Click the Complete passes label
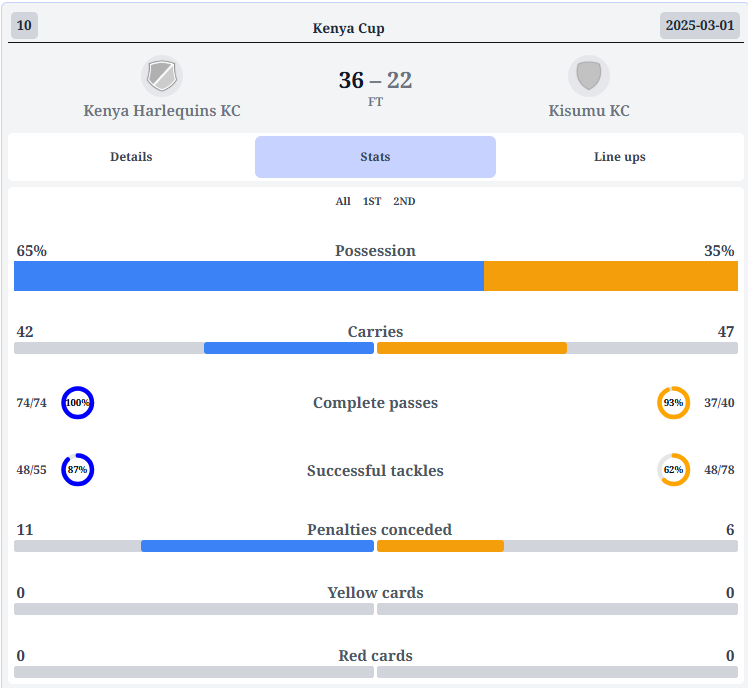Screen dimensions: 748x688 pyautogui.click(x=375, y=403)
